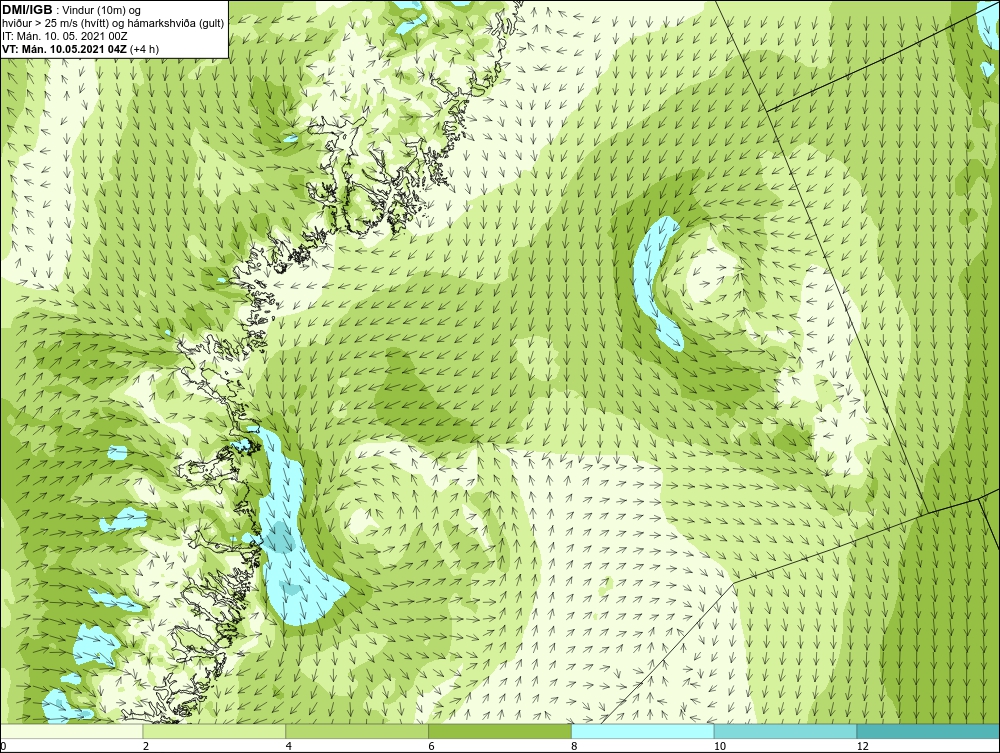Image resolution: width=1000 pixels, height=753 pixels.
Task: Click the 'VT: Mán. 10.05.2021 04Z' line
Action: (64, 48)
